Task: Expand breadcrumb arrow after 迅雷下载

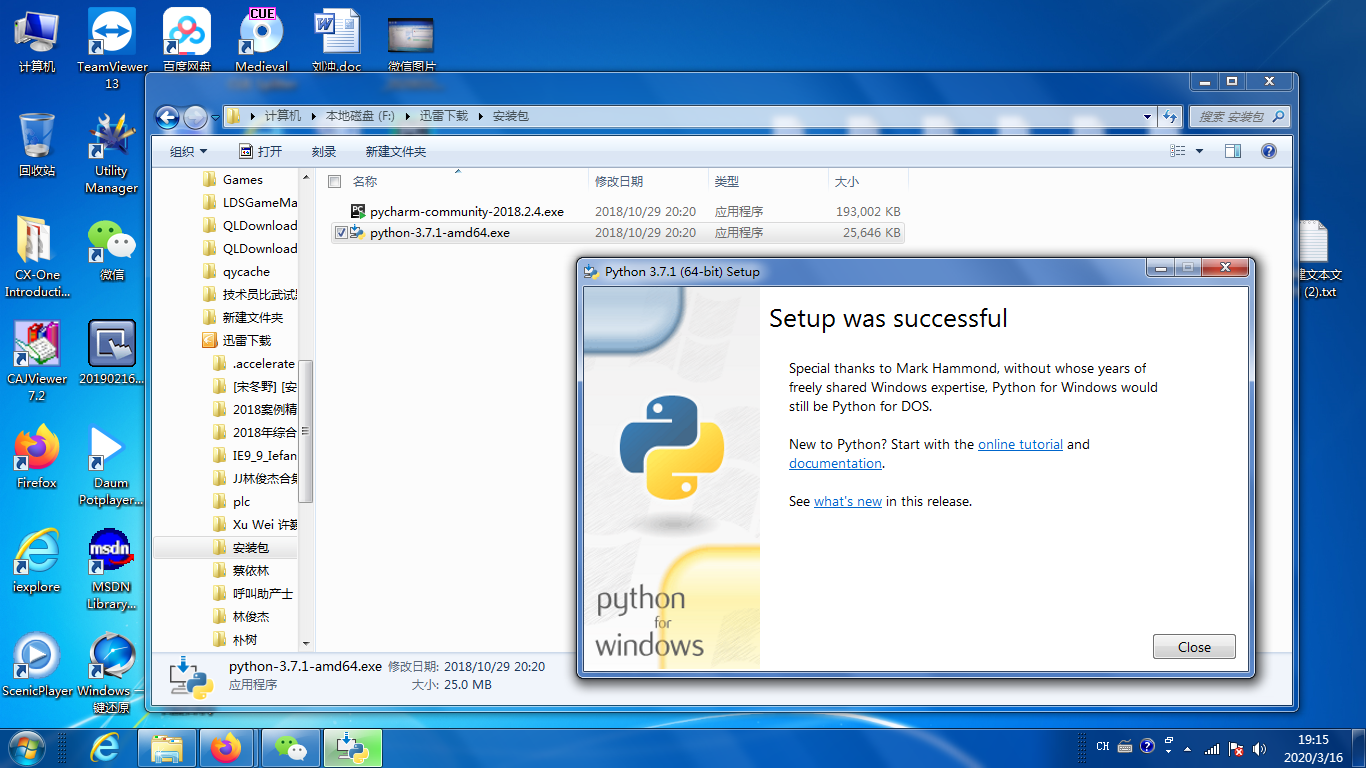Action: [481, 116]
